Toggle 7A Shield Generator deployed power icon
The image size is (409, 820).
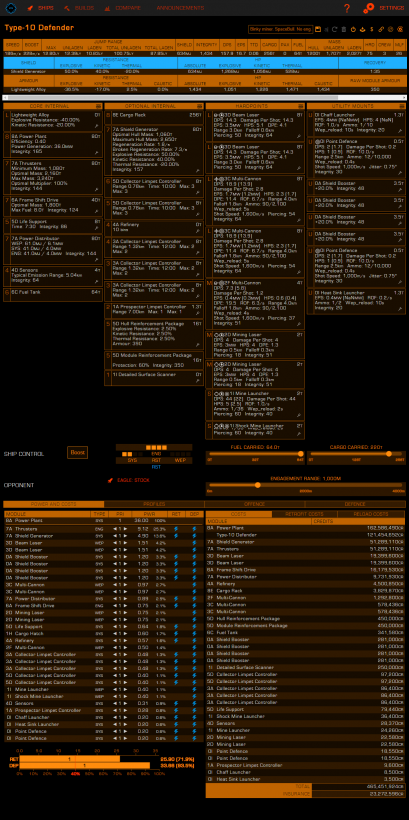[195, 536]
